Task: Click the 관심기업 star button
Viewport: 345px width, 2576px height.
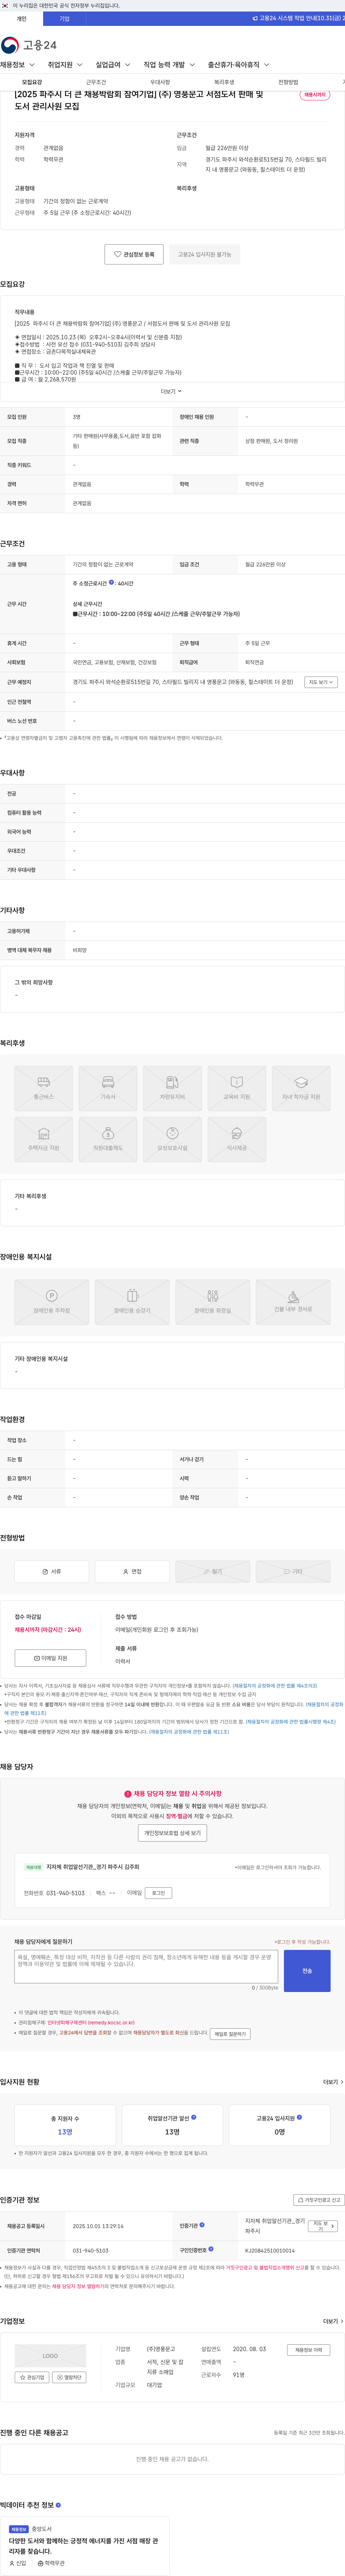Action: coord(32,2377)
